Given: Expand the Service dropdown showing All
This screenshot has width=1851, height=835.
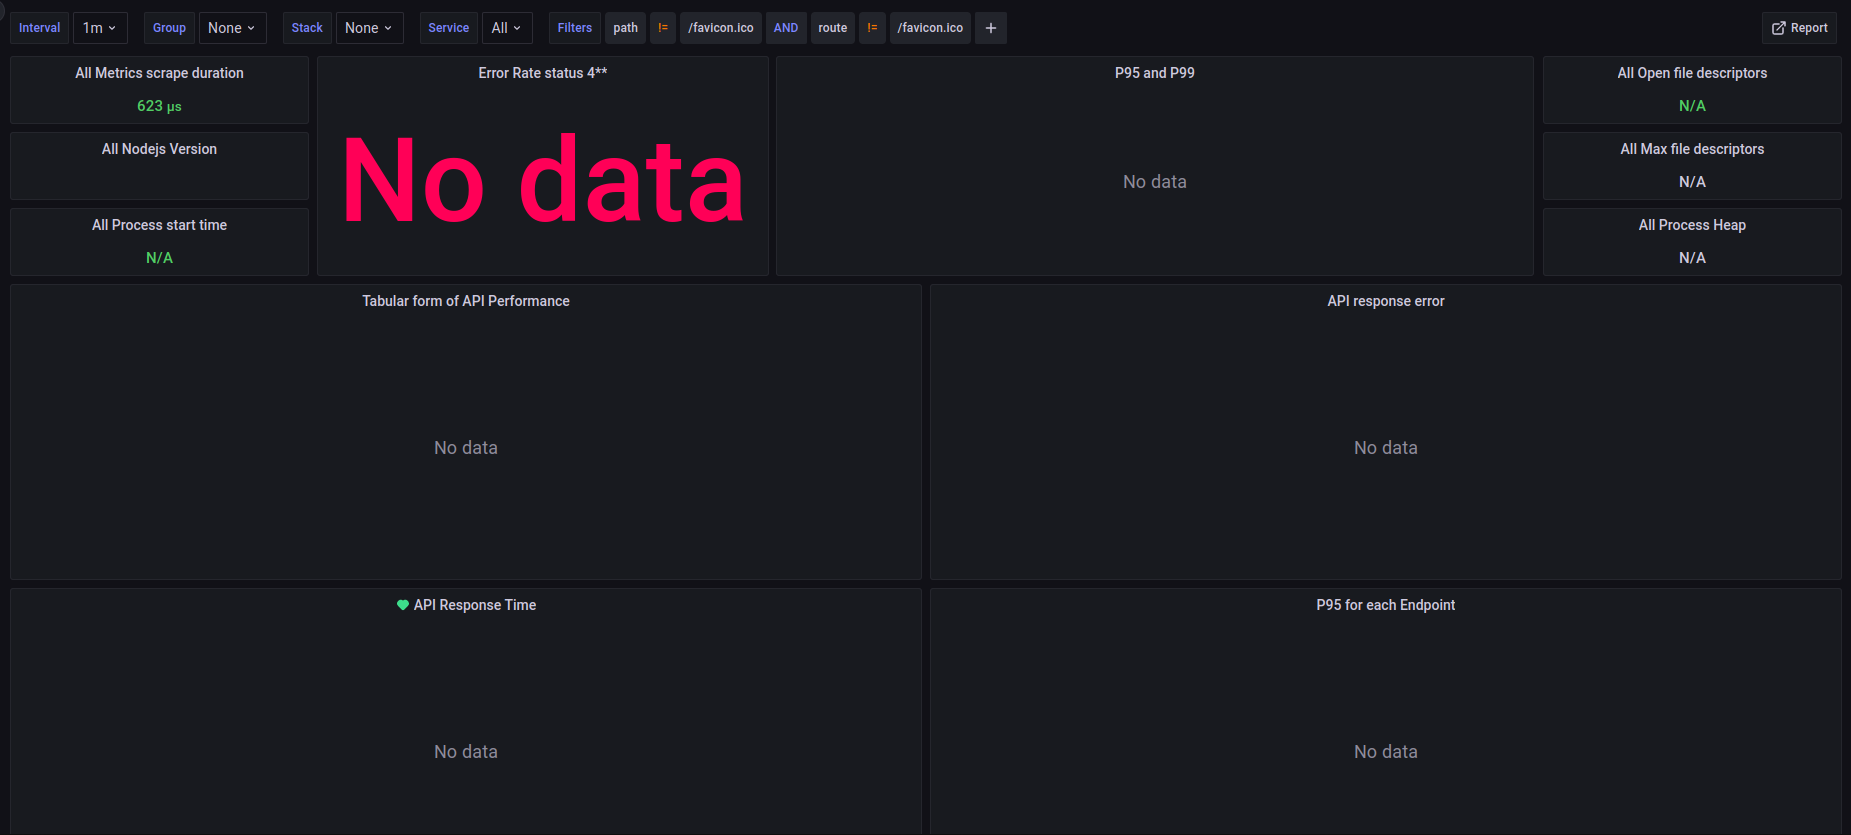Looking at the screenshot, I should click(507, 28).
